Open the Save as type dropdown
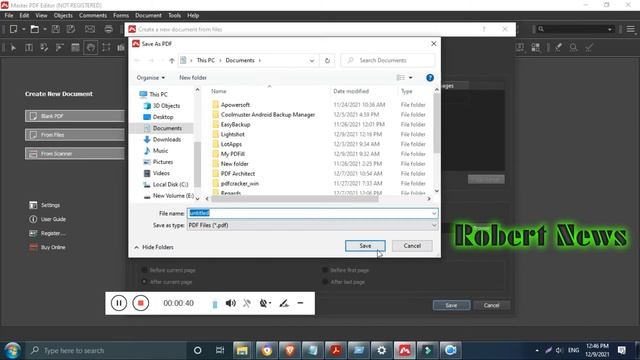The width and height of the screenshot is (640, 360). (312, 225)
